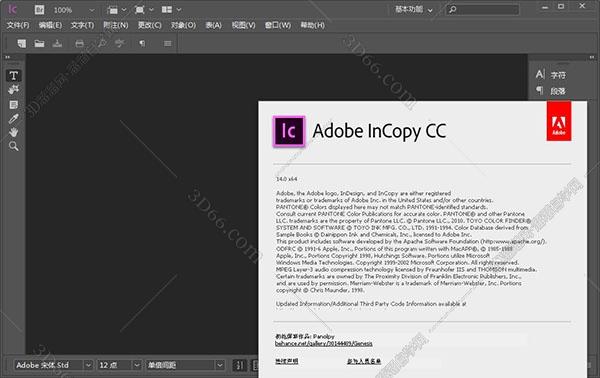Create a new document with the toolbar icon
The width and height of the screenshot is (600, 378).
click(x=22, y=43)
